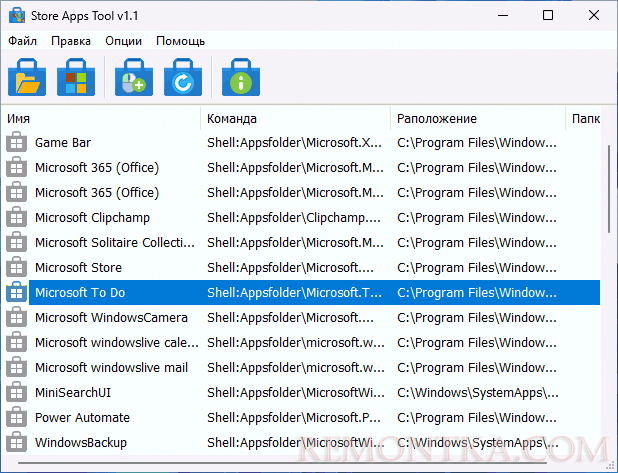
Task: Click the Microsoft Clipchamp row icon
Action: click(17, 217)
